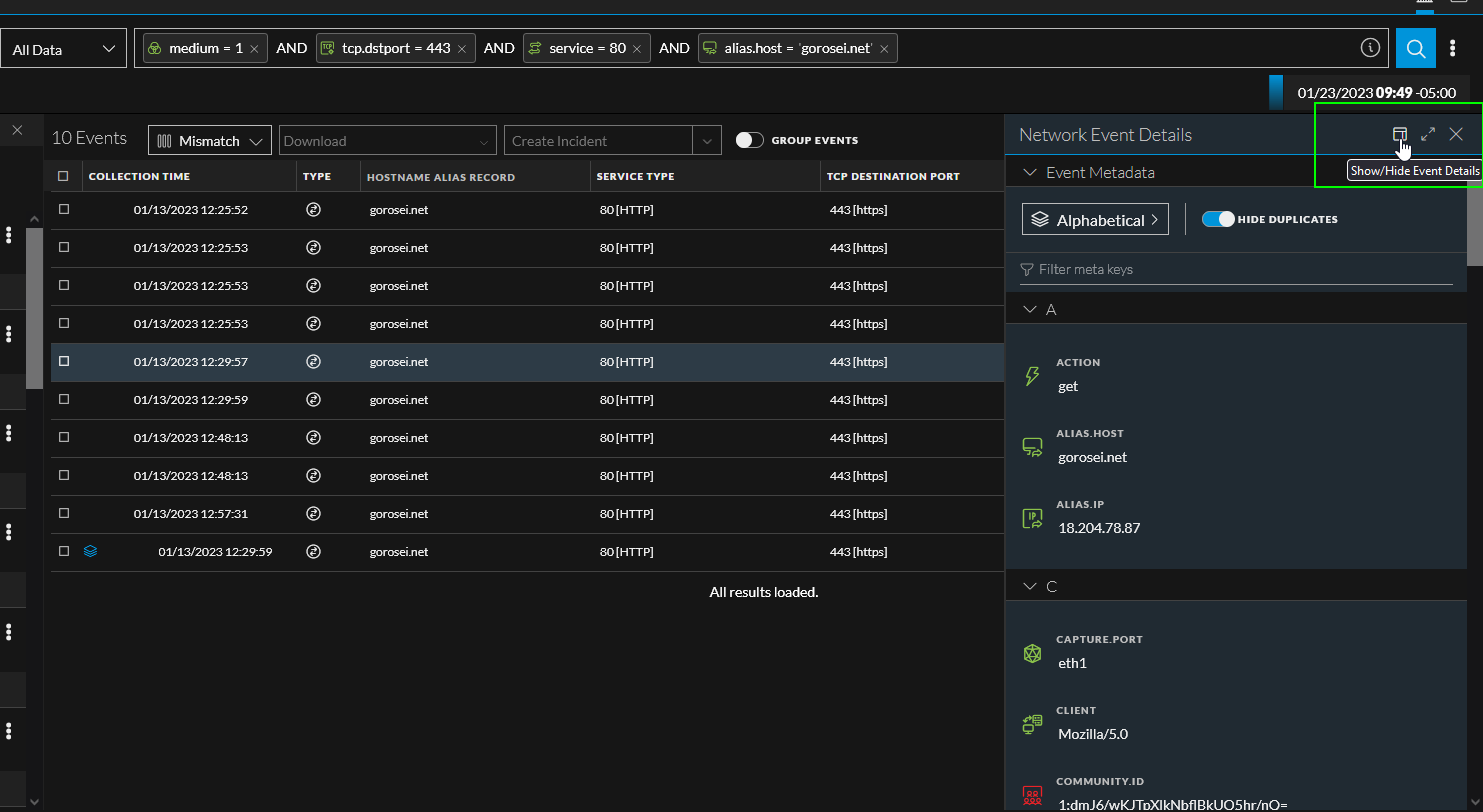Close the Network Event Details panel
Screen dimensions: 1483x812
click(1456, 135)
